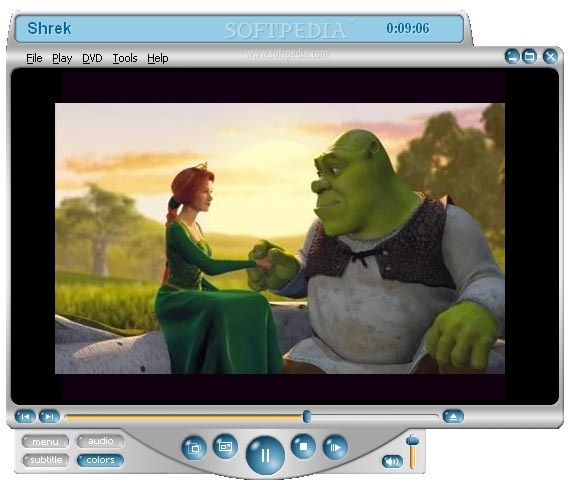The height and width of the screenshot is (483, 576).
Task: Click the Shrek title display
Action: pyautogui.click(x=49, y=28)
